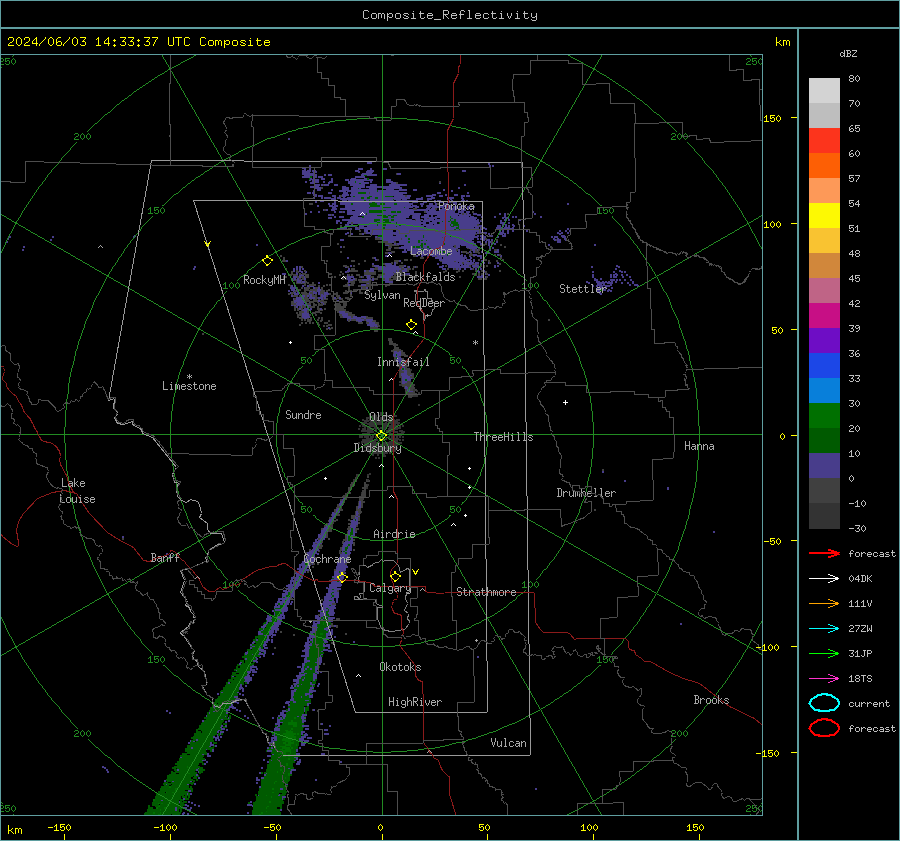Click the Olds map label
The height and width of the screenshot is (841, 900).
click(x=381, y=417)
